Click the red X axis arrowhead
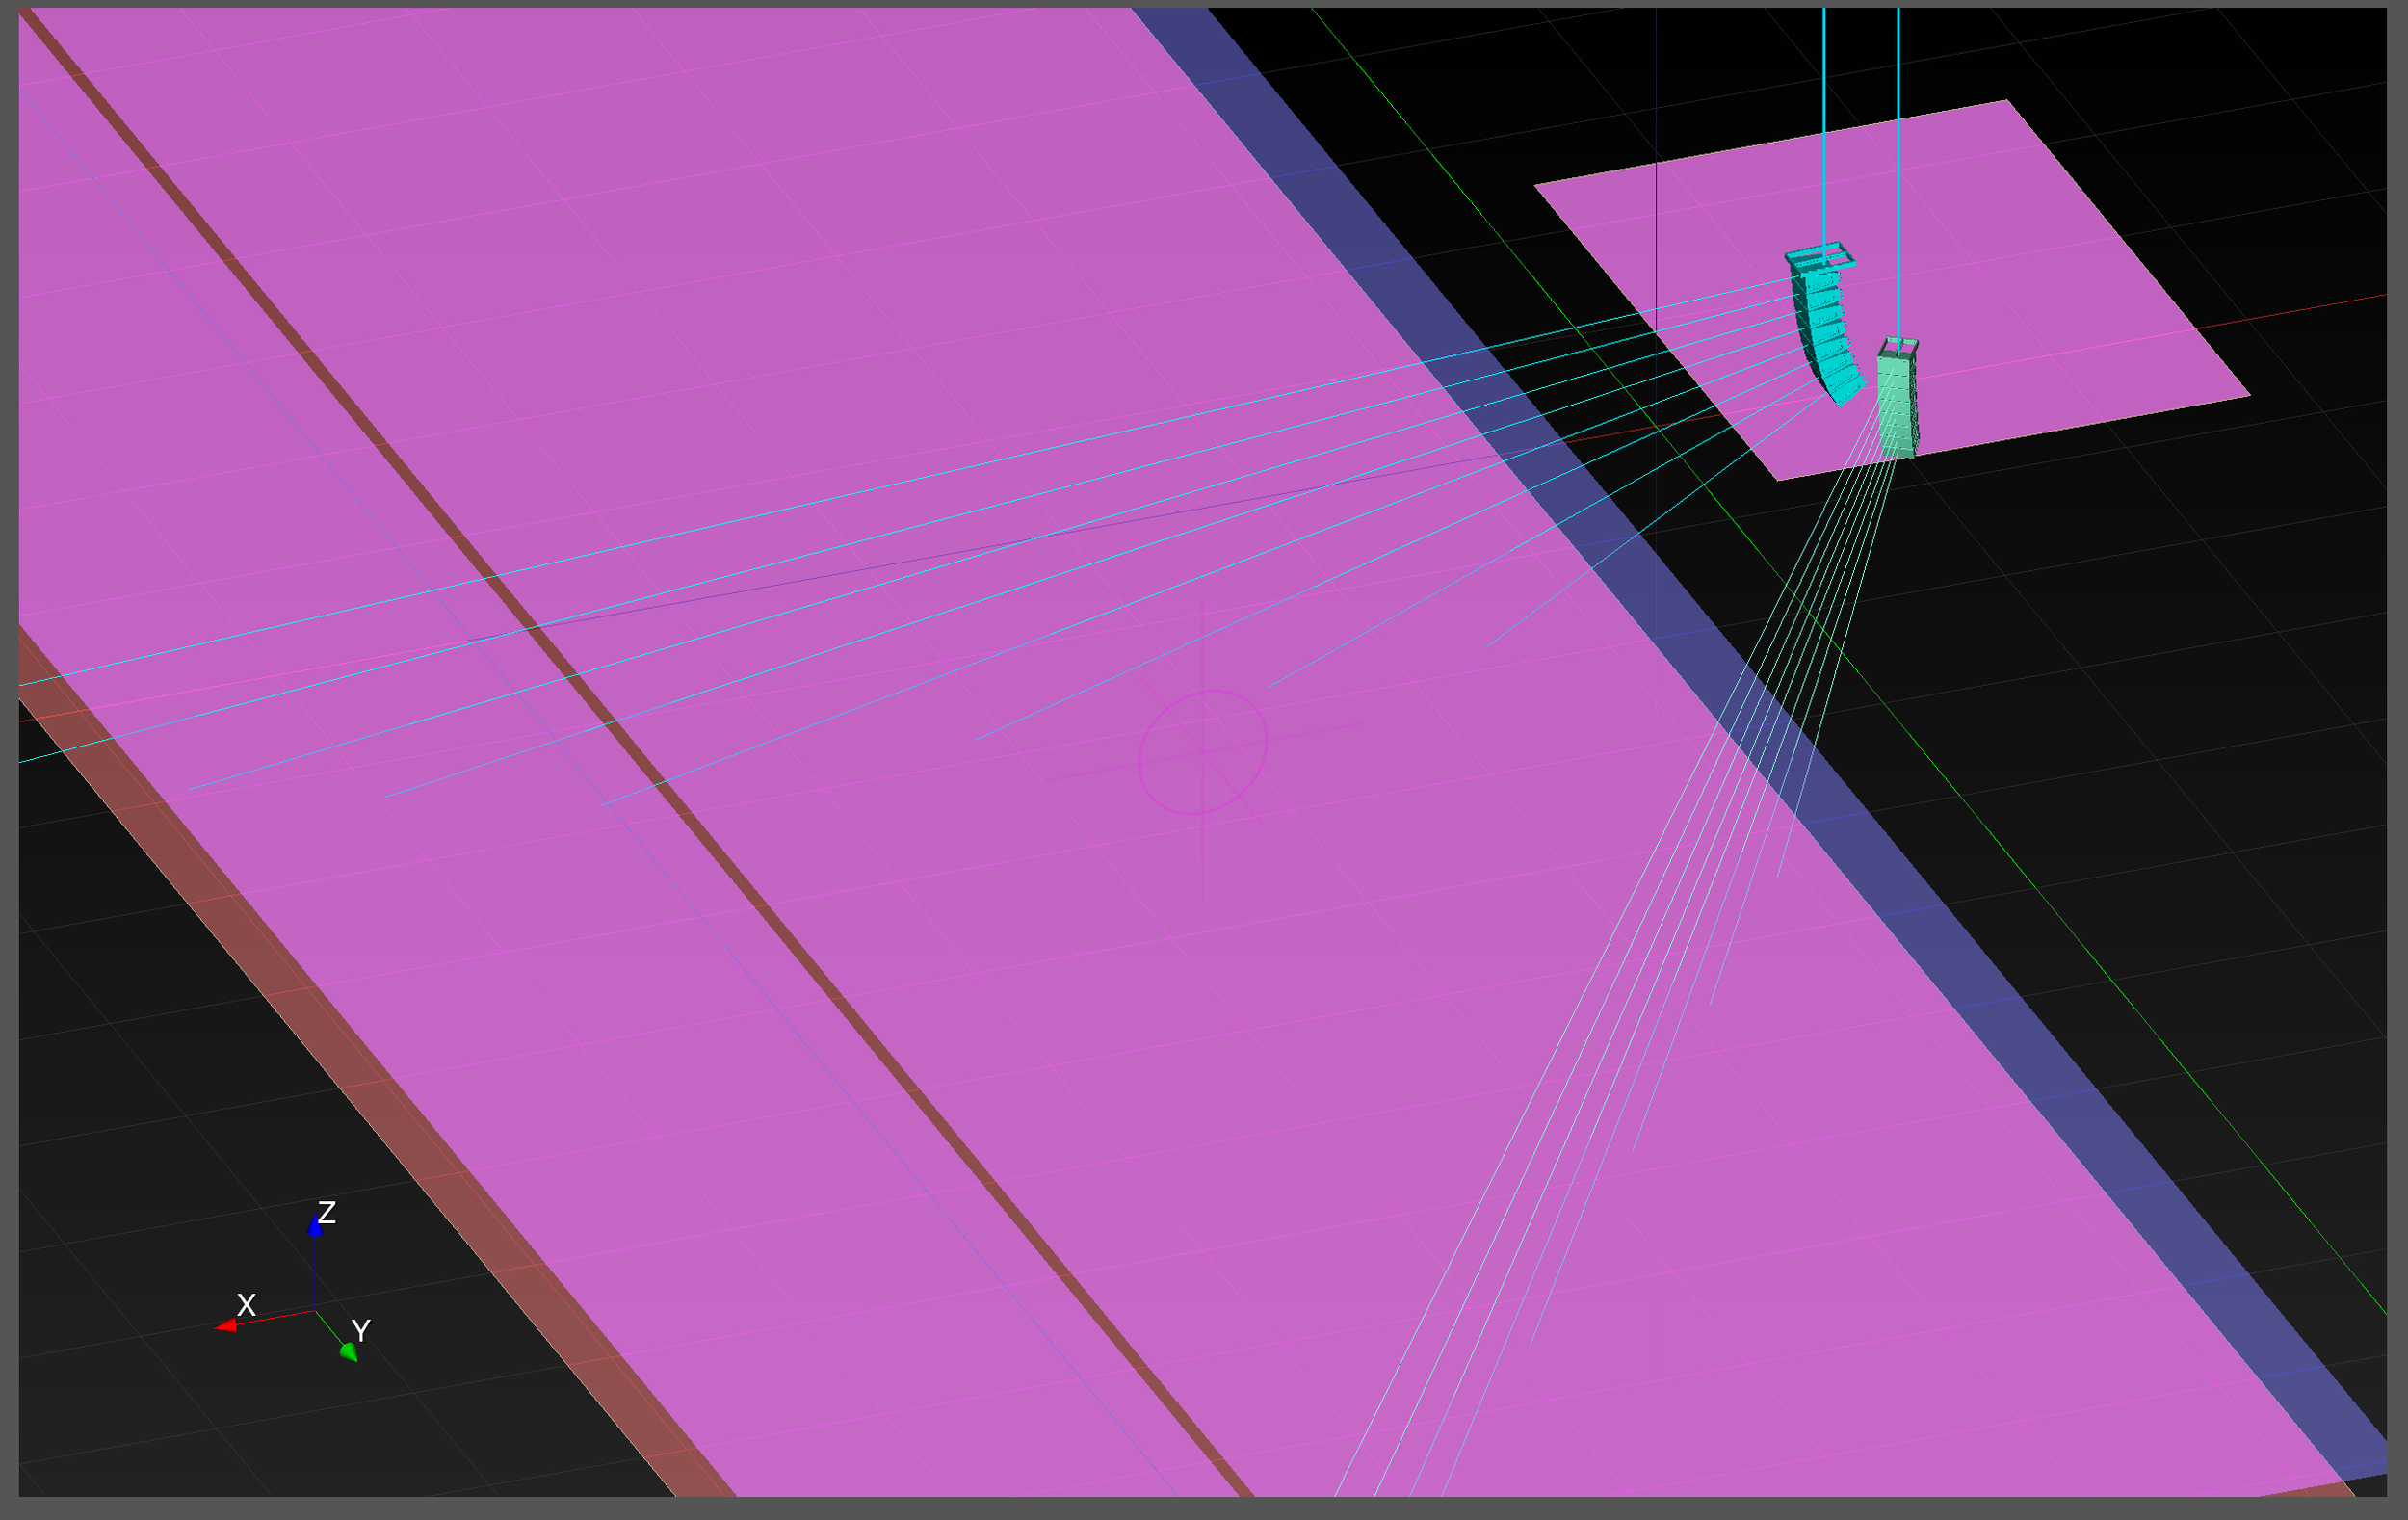This screenshot has height=1520, width=2408. [227, 1326]
